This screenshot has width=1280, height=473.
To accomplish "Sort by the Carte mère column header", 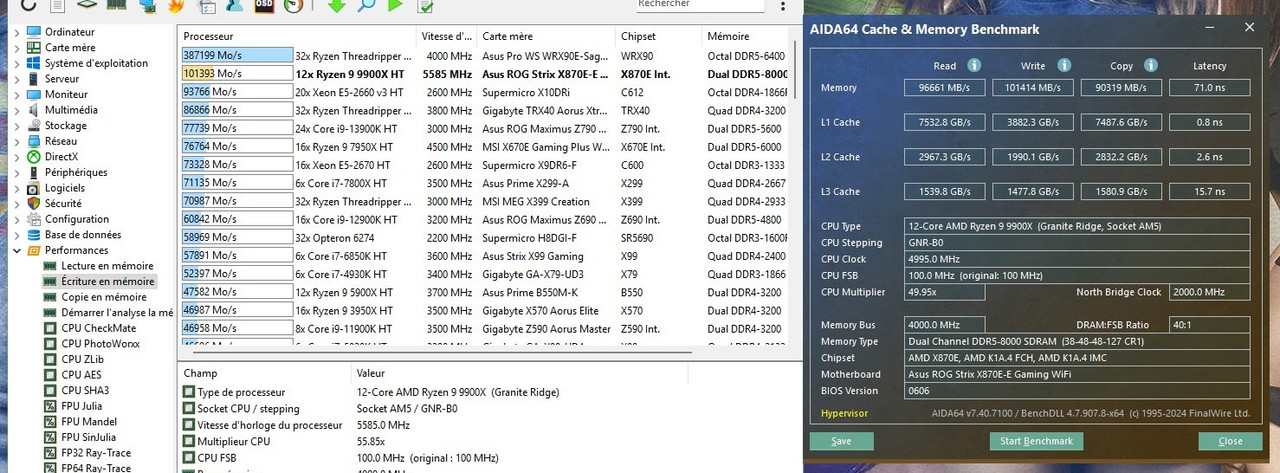I will [546, 36].
